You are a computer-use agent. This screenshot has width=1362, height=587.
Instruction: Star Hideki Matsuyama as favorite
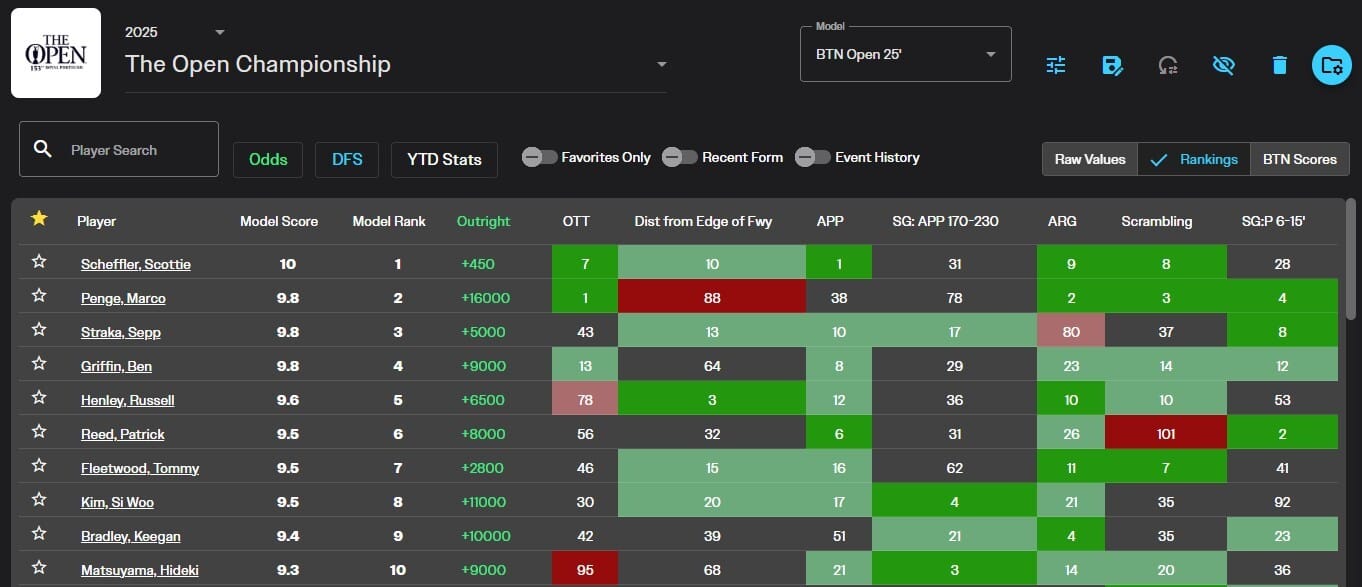coord(39,568)
